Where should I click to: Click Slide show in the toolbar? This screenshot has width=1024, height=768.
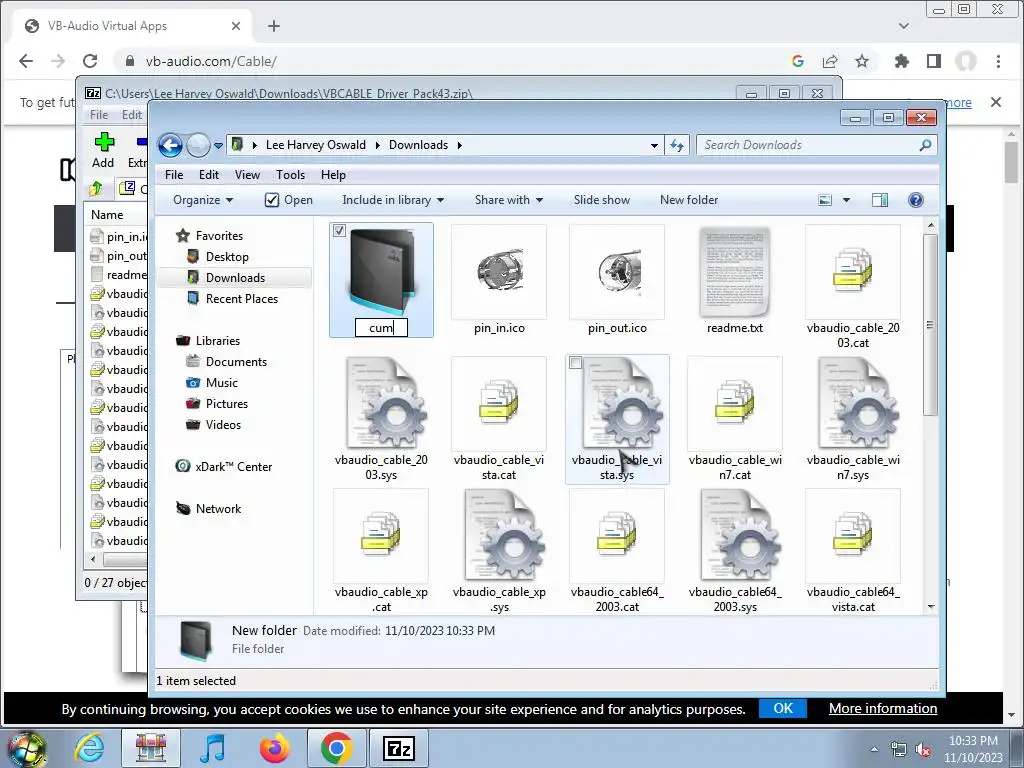pos(601,200)
